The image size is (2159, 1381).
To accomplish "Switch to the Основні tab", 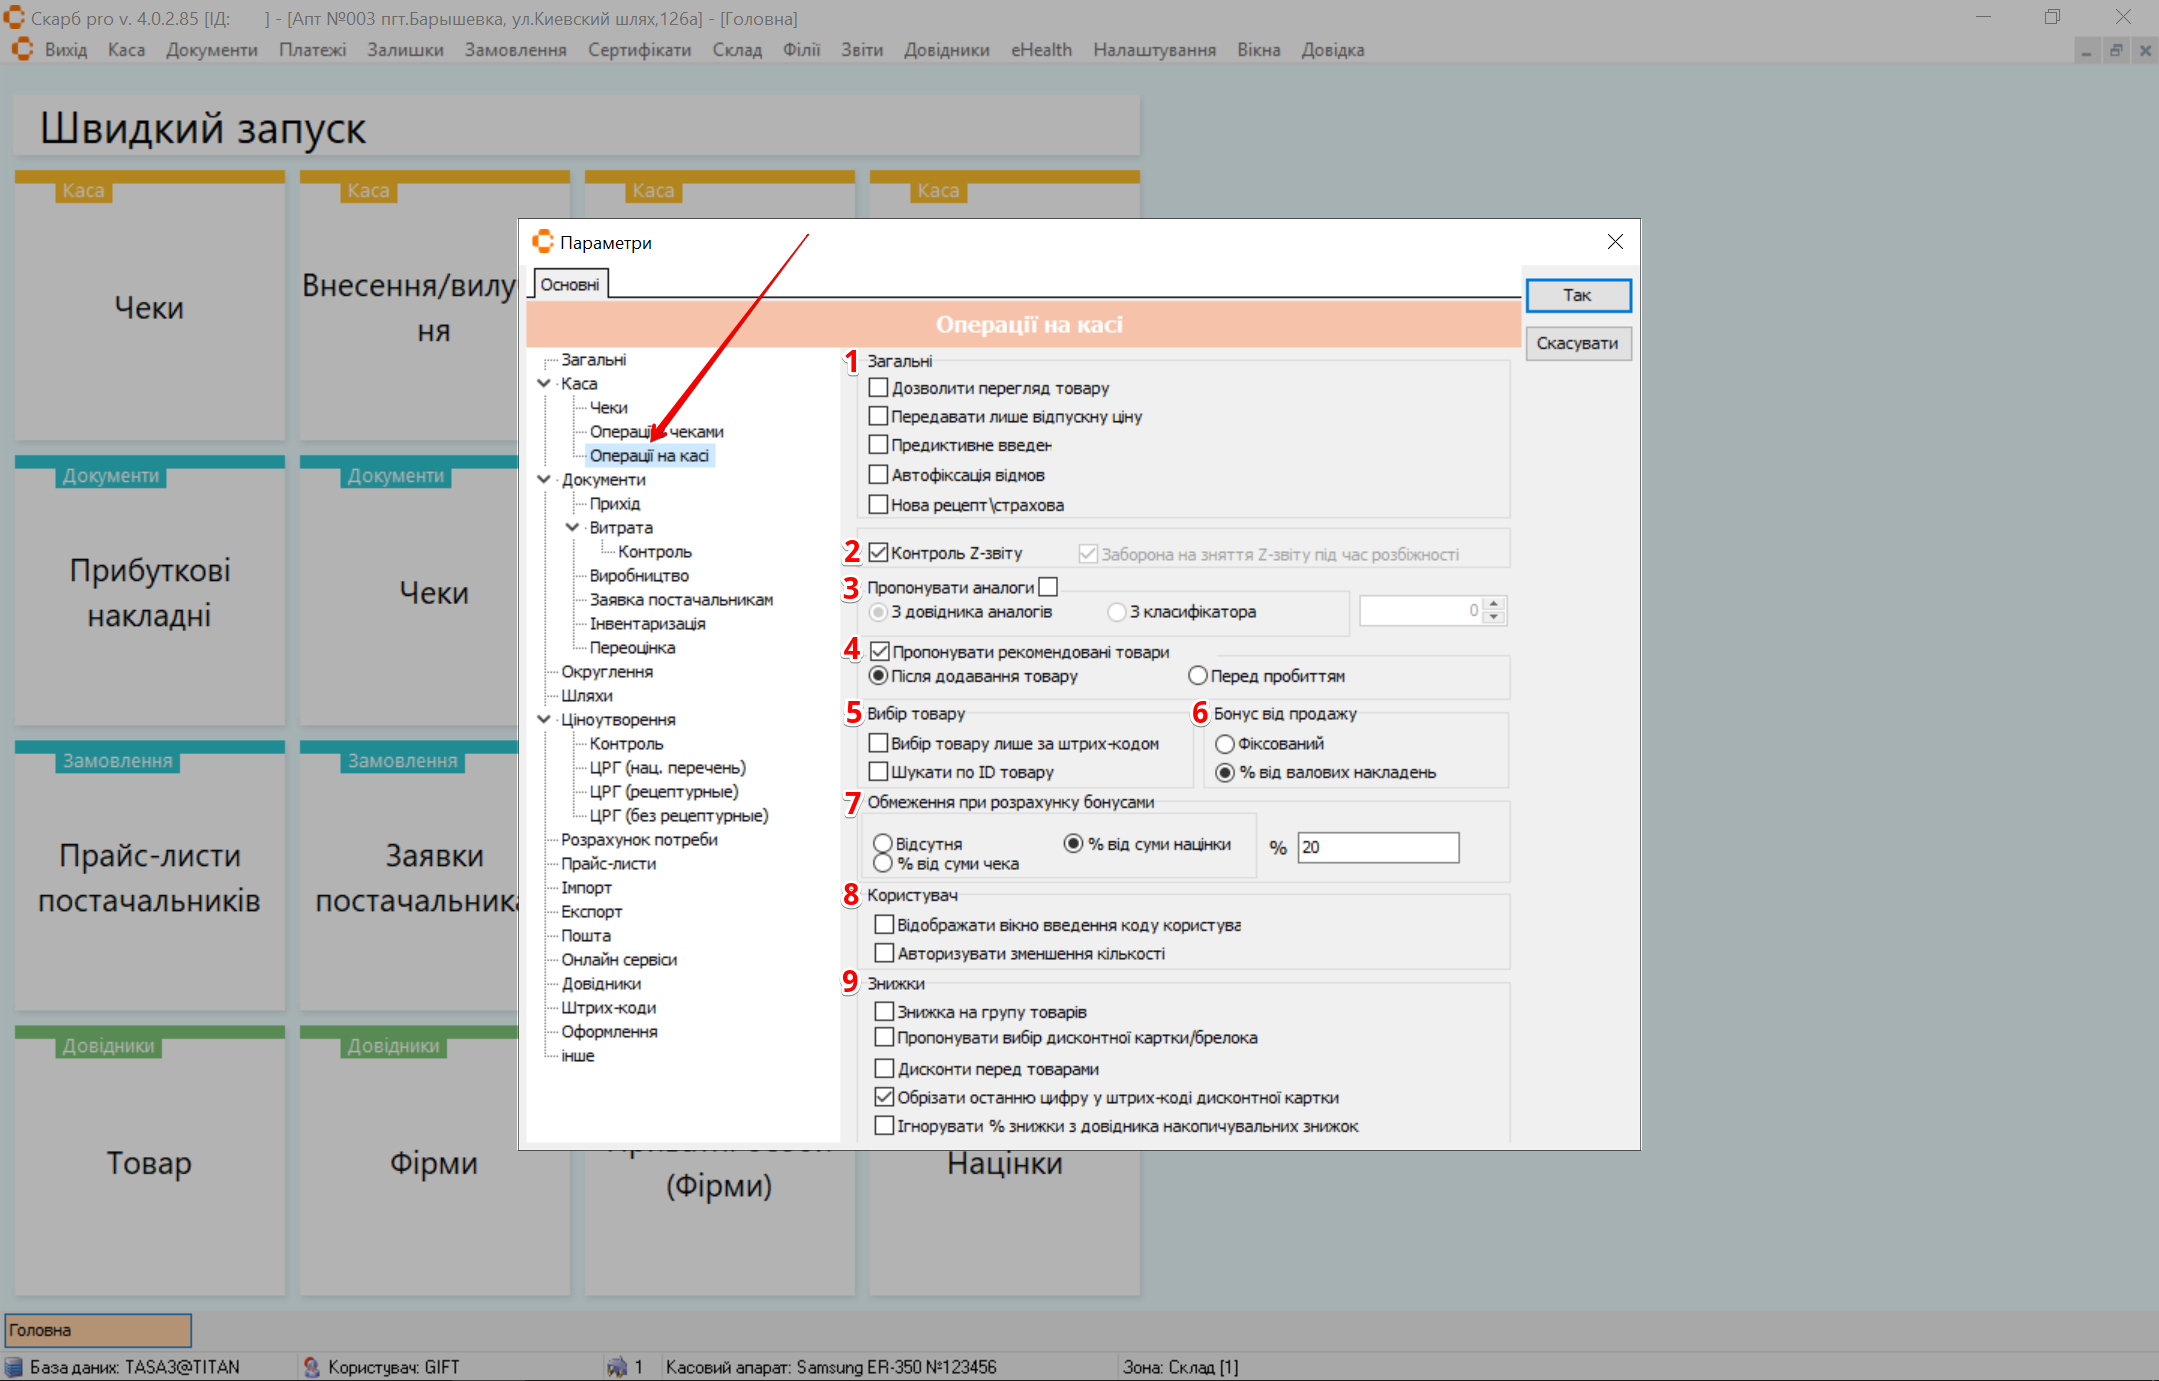I will point(570,285).
